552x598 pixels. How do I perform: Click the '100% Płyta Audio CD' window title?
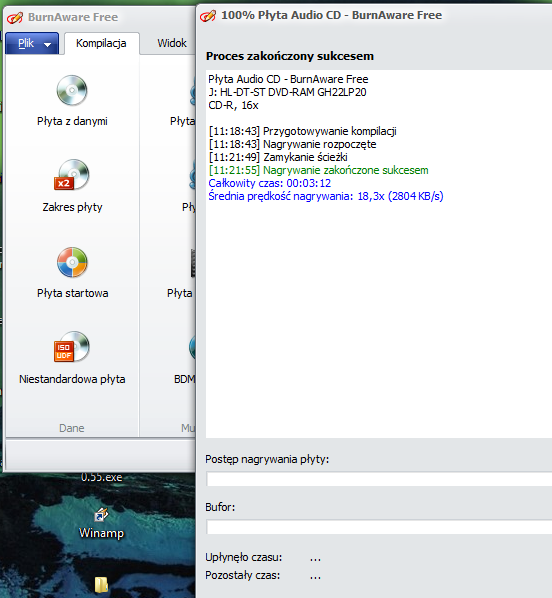click(332, 15)
